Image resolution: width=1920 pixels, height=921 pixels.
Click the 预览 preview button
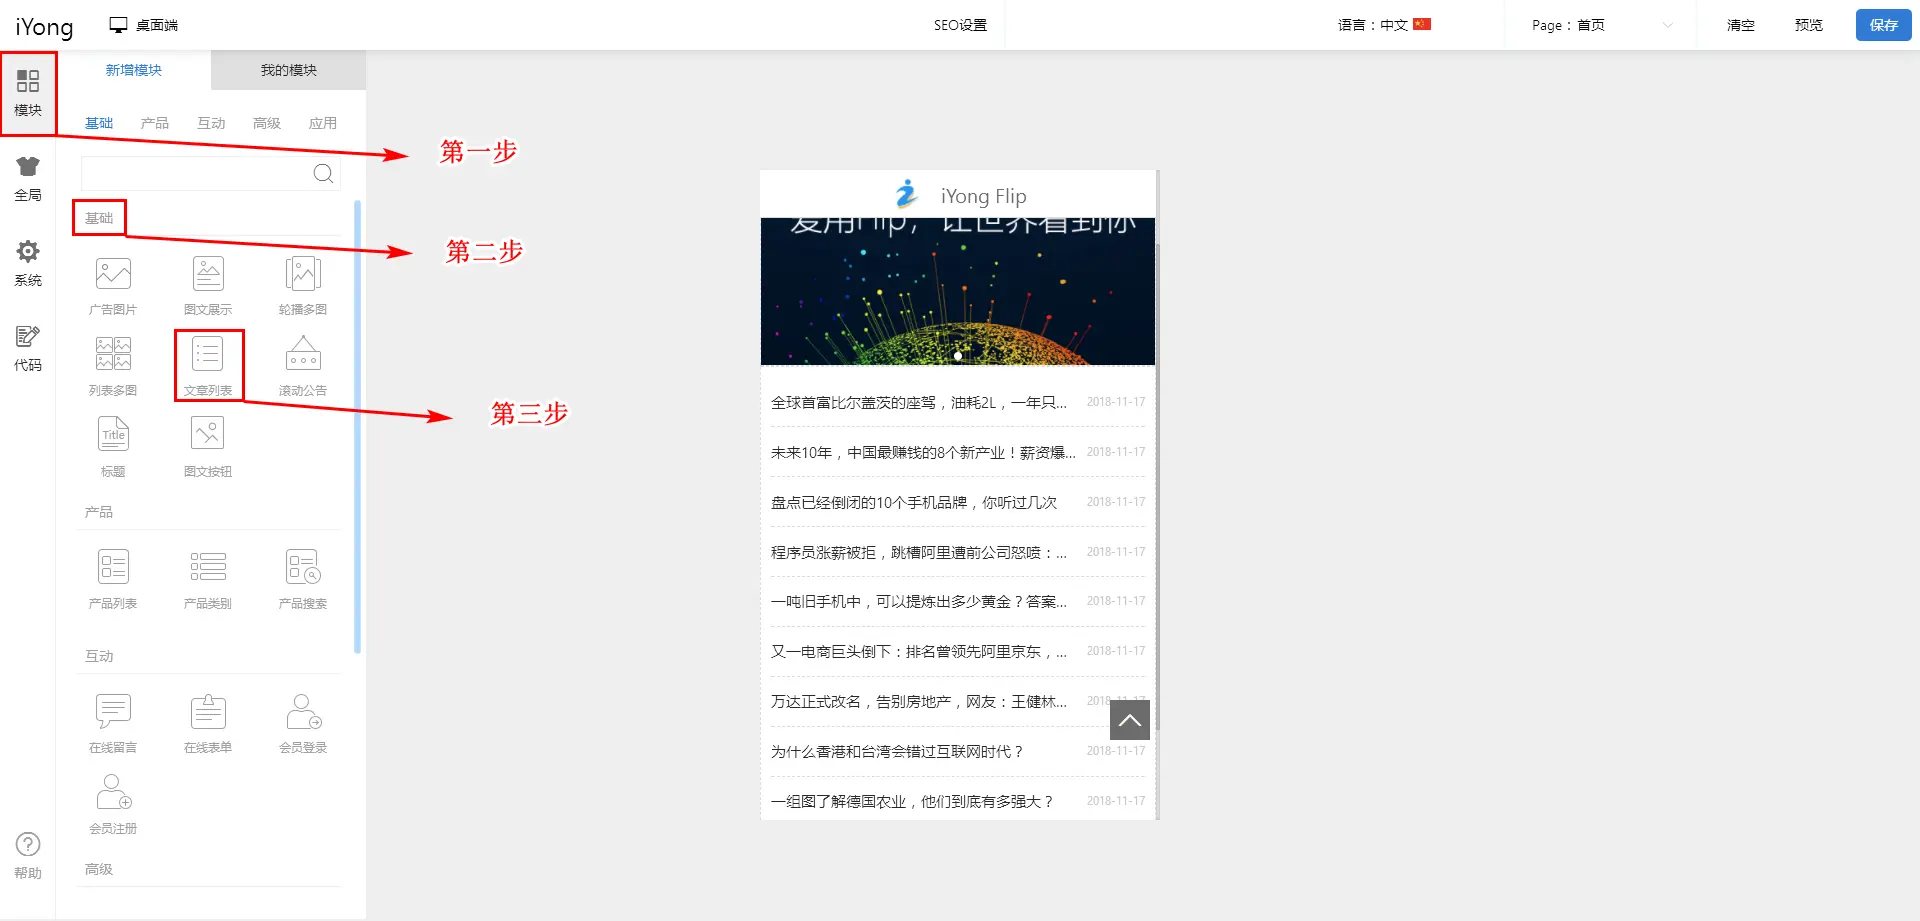coord(1808,25)
